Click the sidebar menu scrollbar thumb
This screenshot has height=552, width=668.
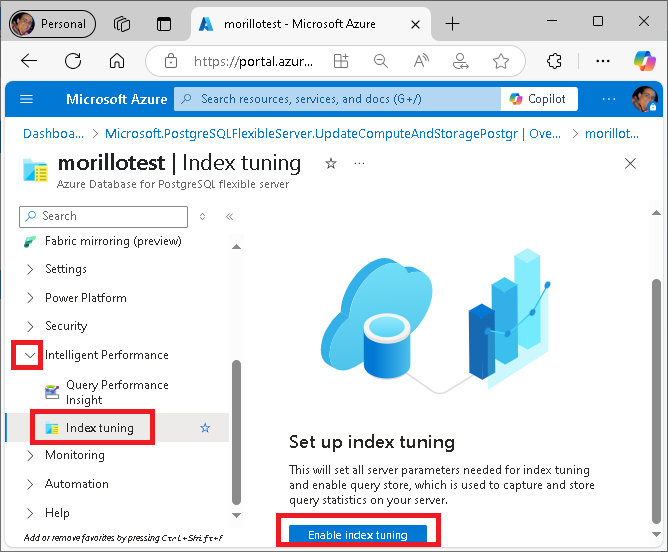click(x=237, y=432)
